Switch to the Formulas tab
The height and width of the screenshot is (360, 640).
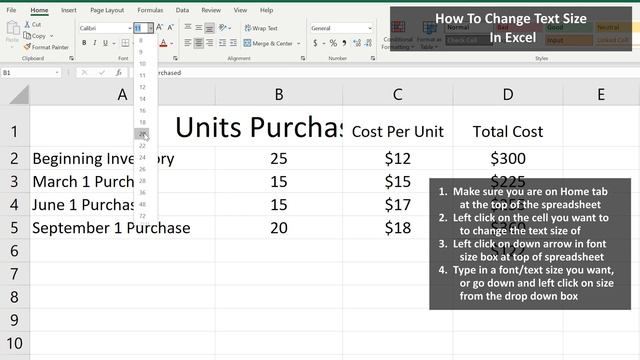coord(150,10)
